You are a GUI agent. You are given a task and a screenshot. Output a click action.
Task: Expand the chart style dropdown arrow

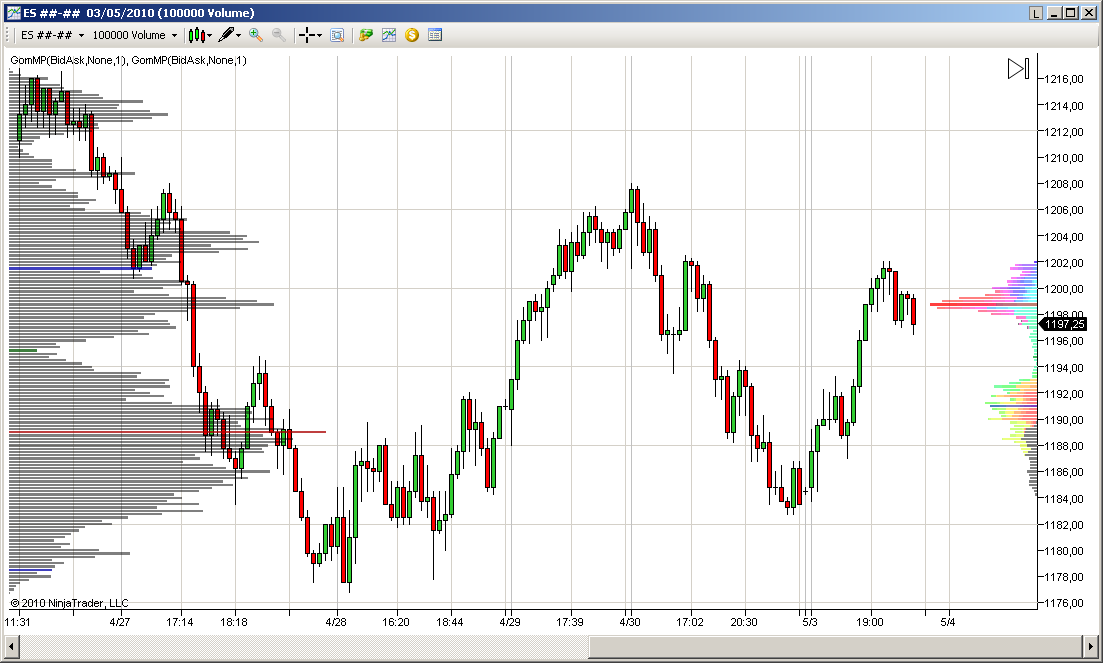click(x=210, y=35)
